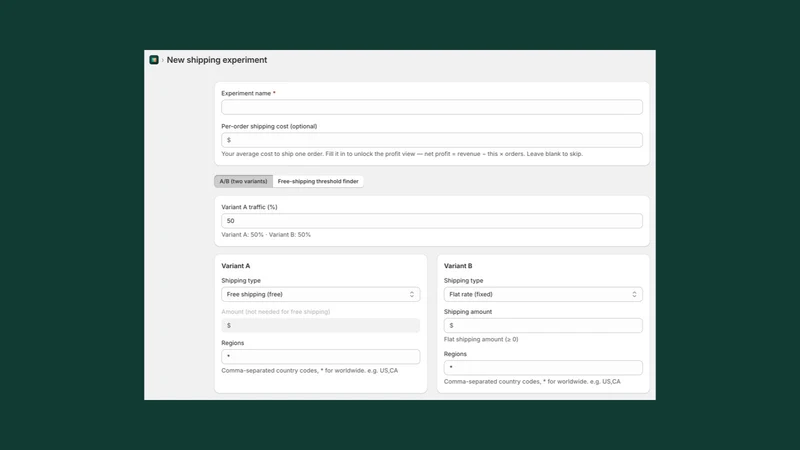The height and width of the screenshot is (450, 800).
Task: Click 'Amount (not needed for free shipping)' label
Action: [276, 312]
